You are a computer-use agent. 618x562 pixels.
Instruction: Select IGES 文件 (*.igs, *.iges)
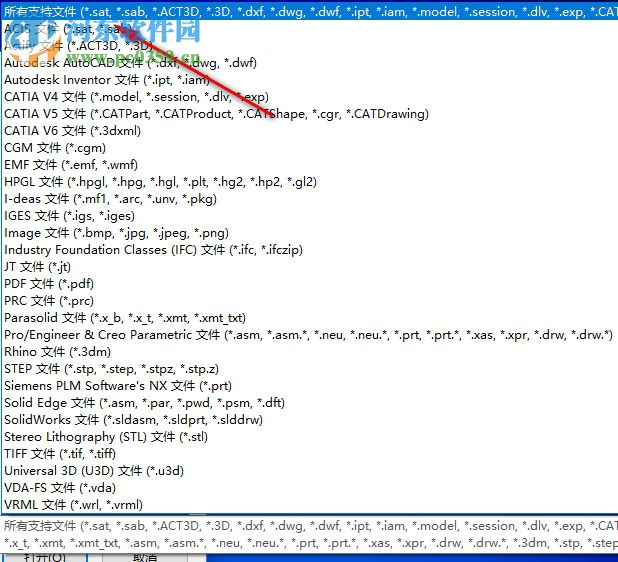click(310, 216)
